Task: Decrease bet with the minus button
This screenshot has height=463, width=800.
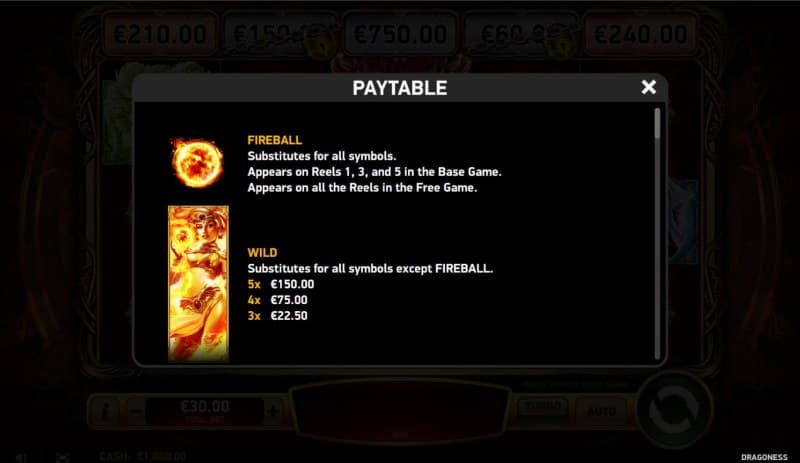Action: 135,410
